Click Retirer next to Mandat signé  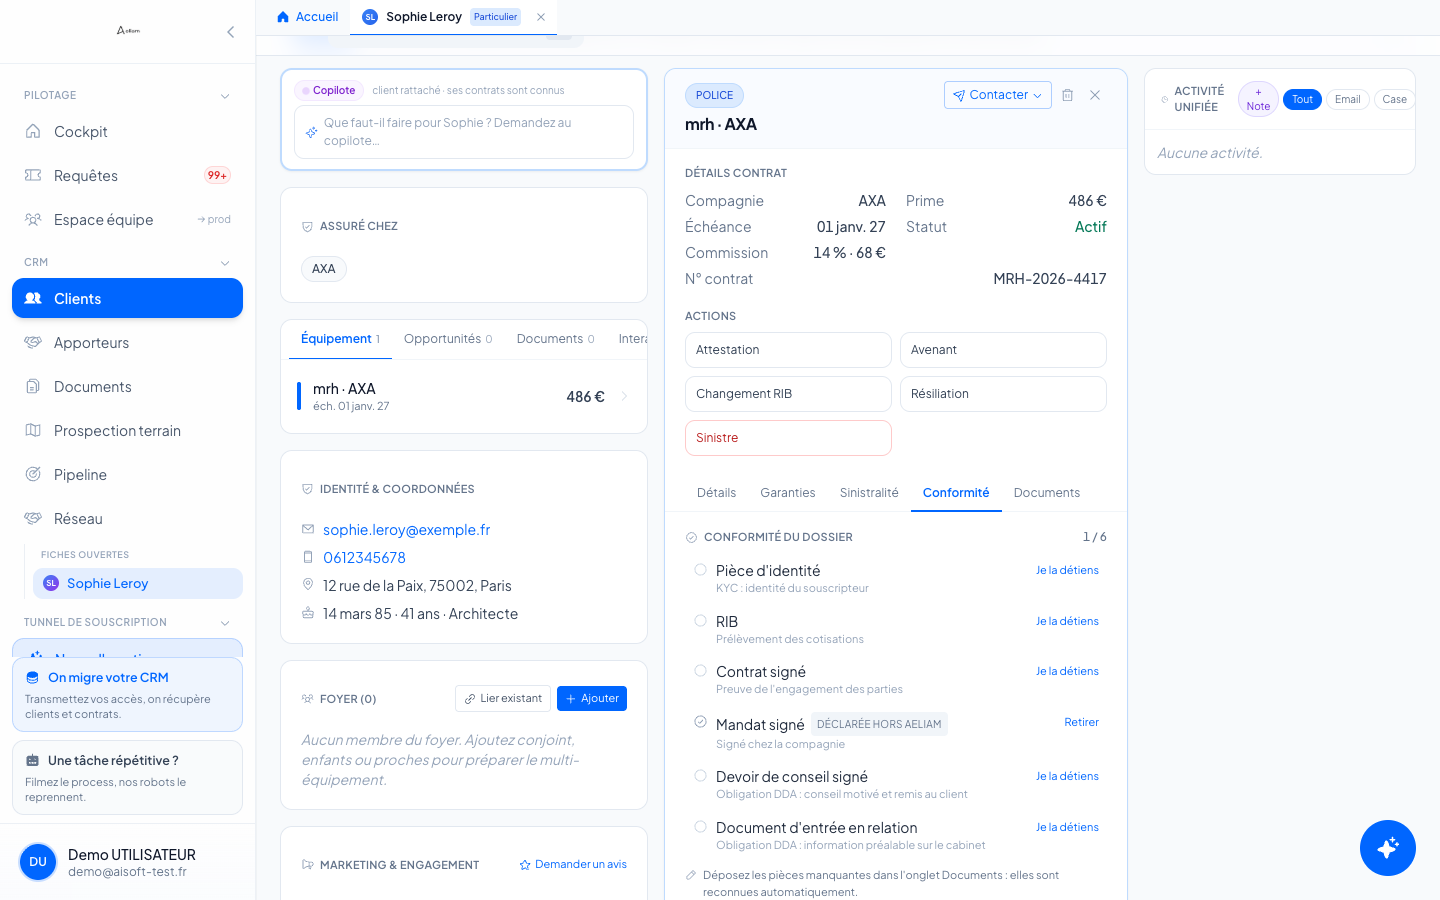click(1081, 722)
